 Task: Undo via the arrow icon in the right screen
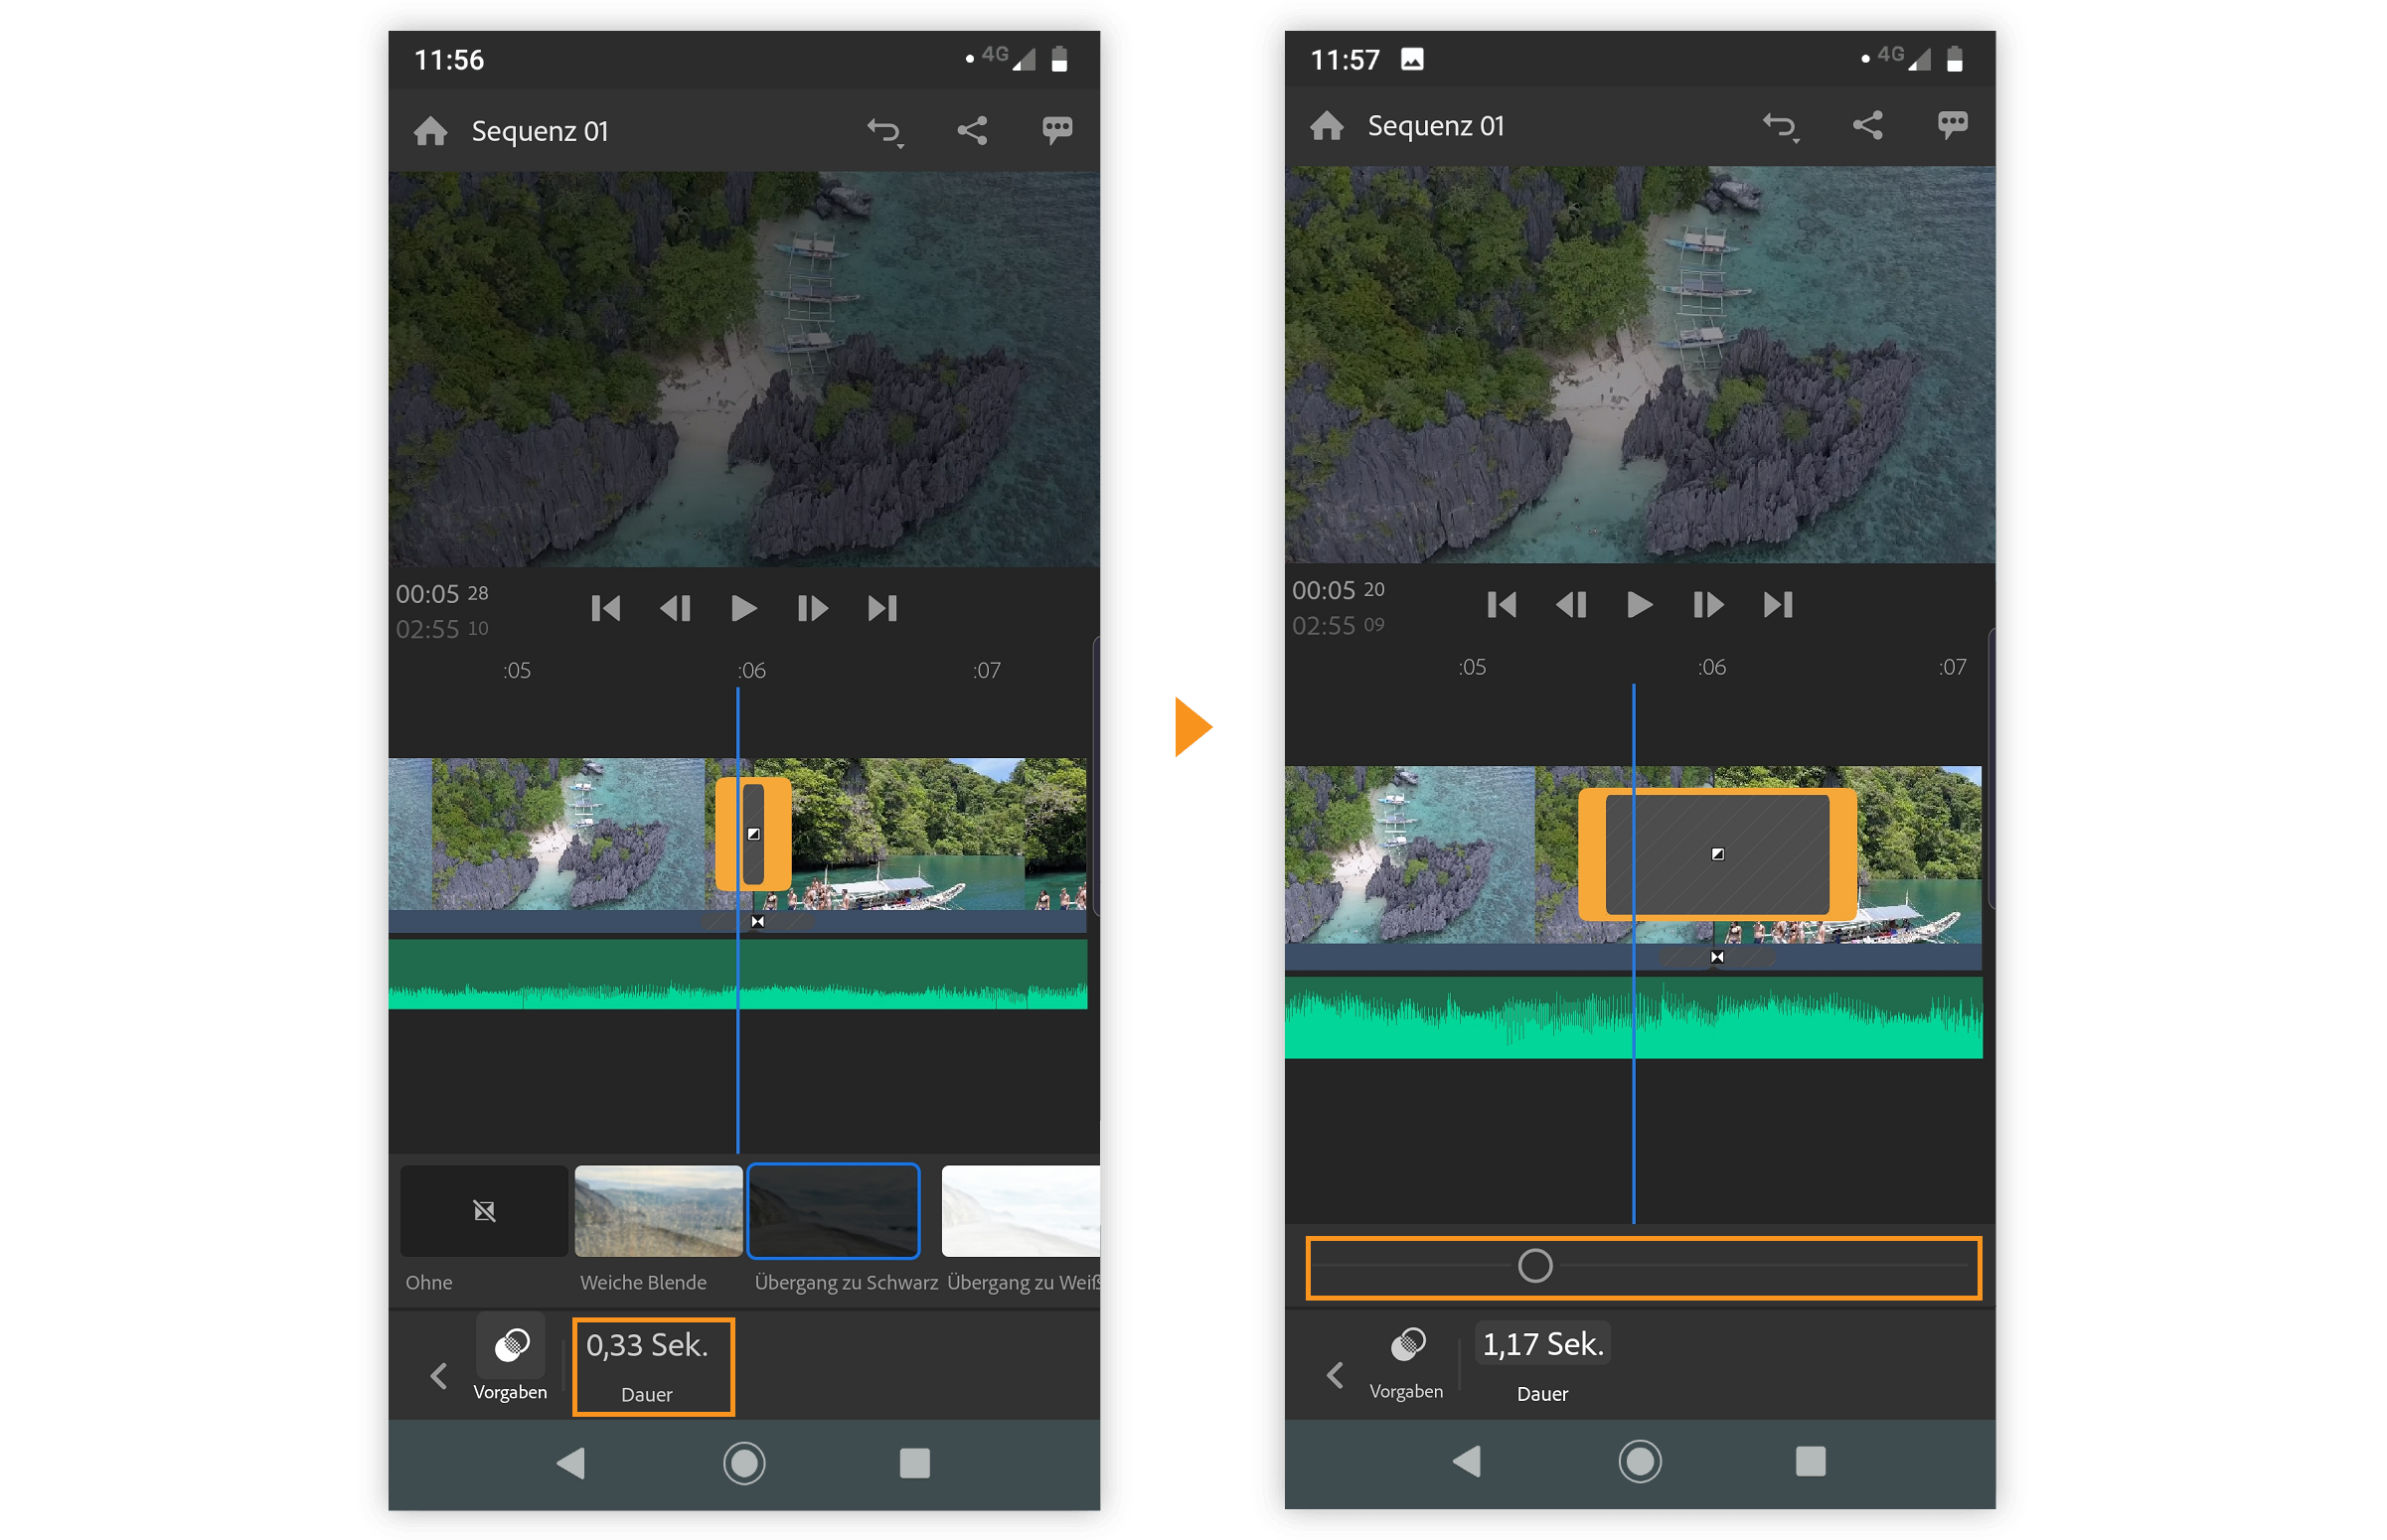(1780, 127)
